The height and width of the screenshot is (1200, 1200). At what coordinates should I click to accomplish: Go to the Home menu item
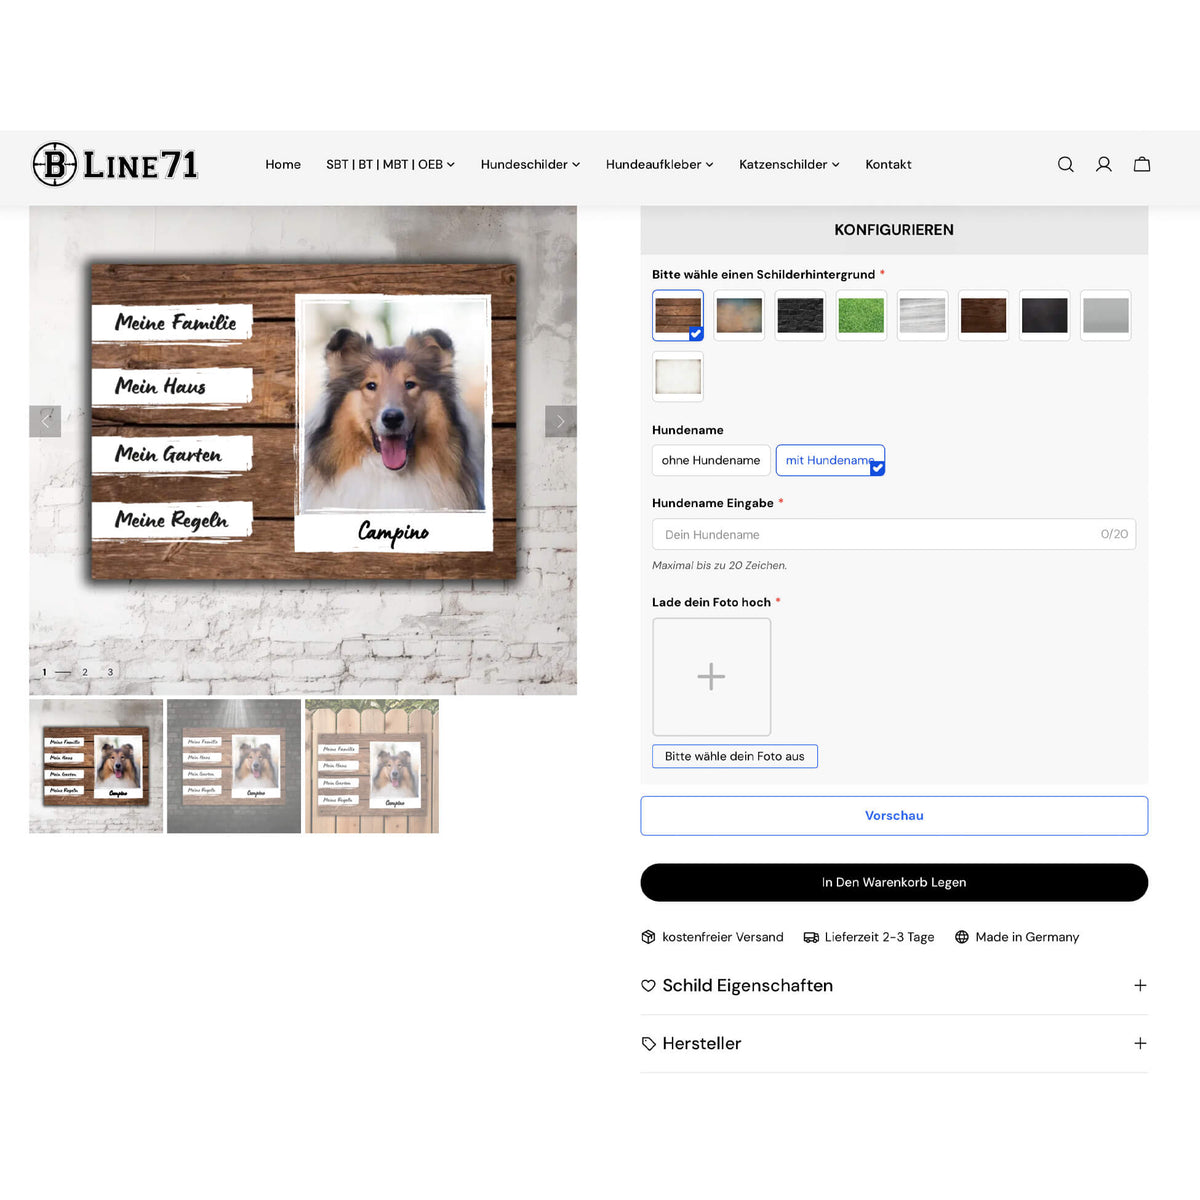click(x=283, y=164)
